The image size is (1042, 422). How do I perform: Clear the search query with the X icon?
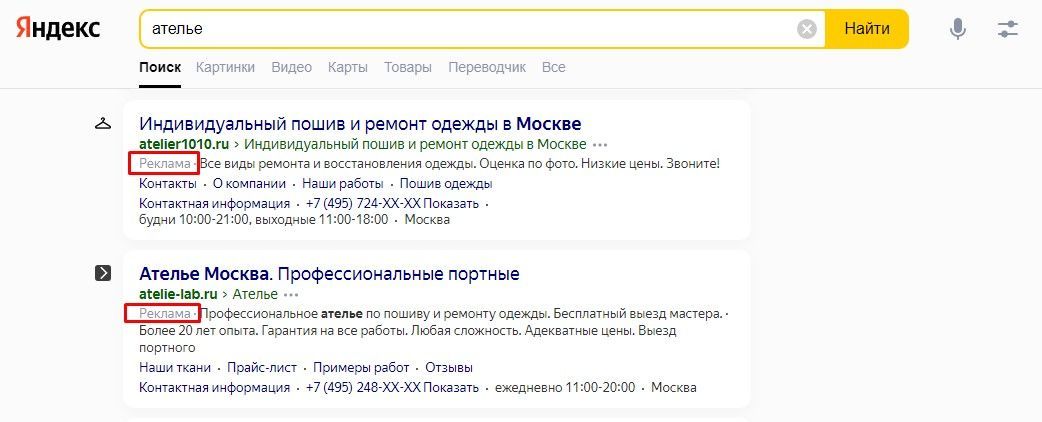tap(807, 29)
